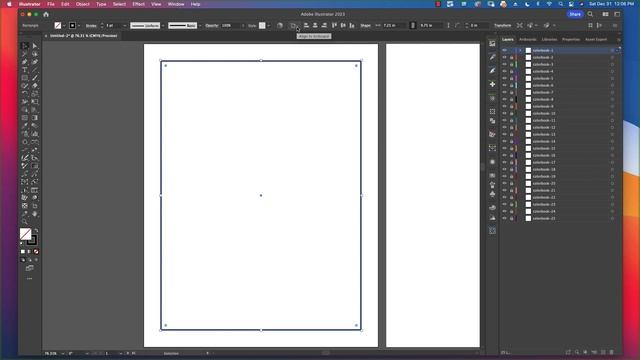Select the Type tool
The height and width of the screenshot is (360, 640).
(x=25, y=70)
